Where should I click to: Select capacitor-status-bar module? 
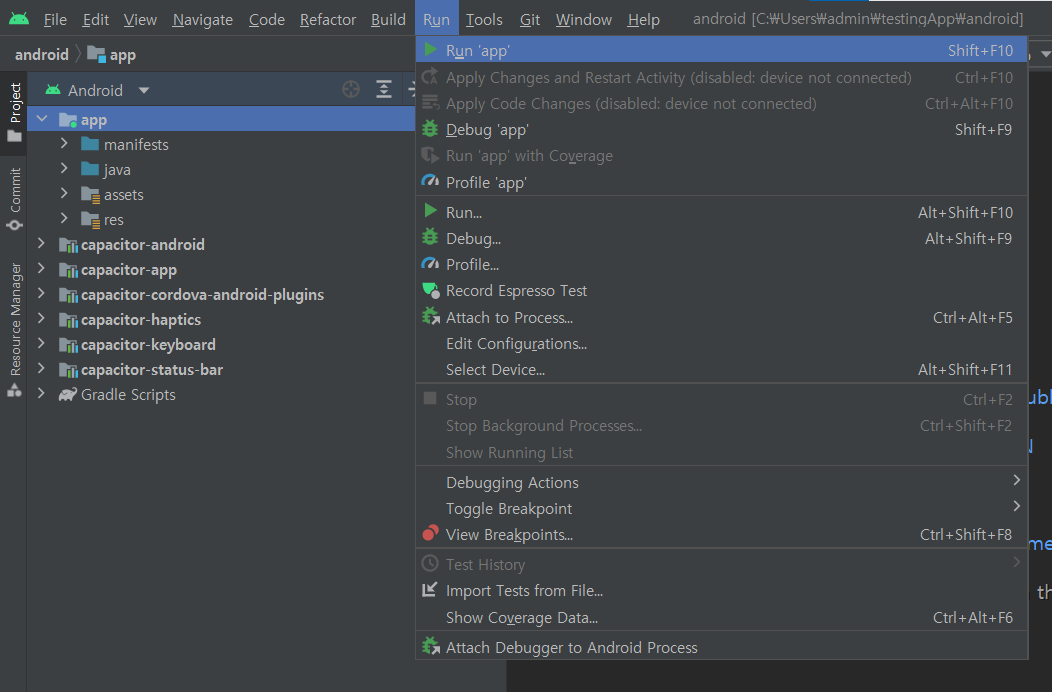tap(152, 370)
